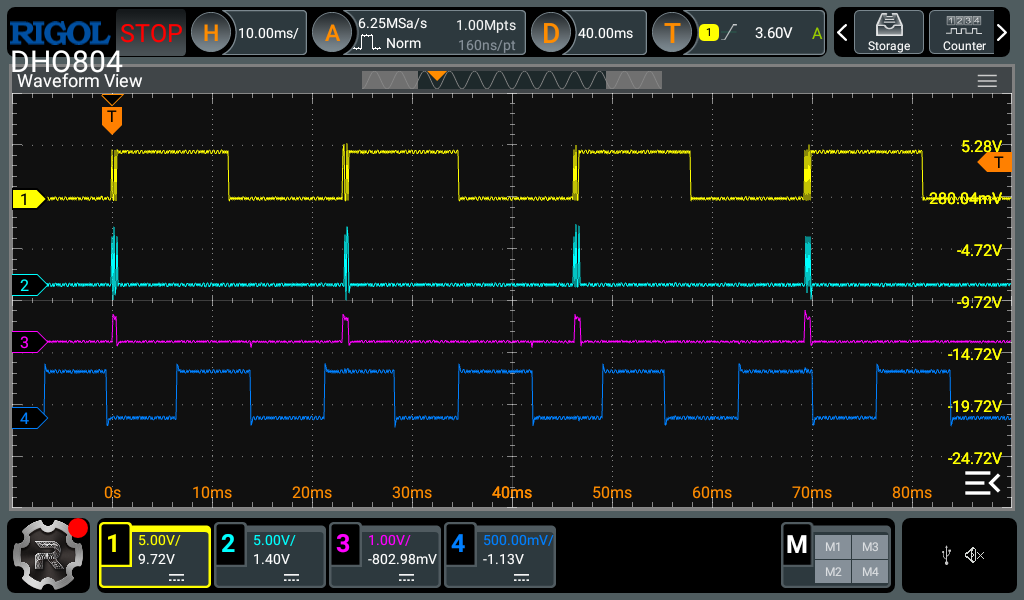Screen dimensions: 1024x600
Task: Select the 6.25MSa/s sample rate readout
Action: point(392,24)
